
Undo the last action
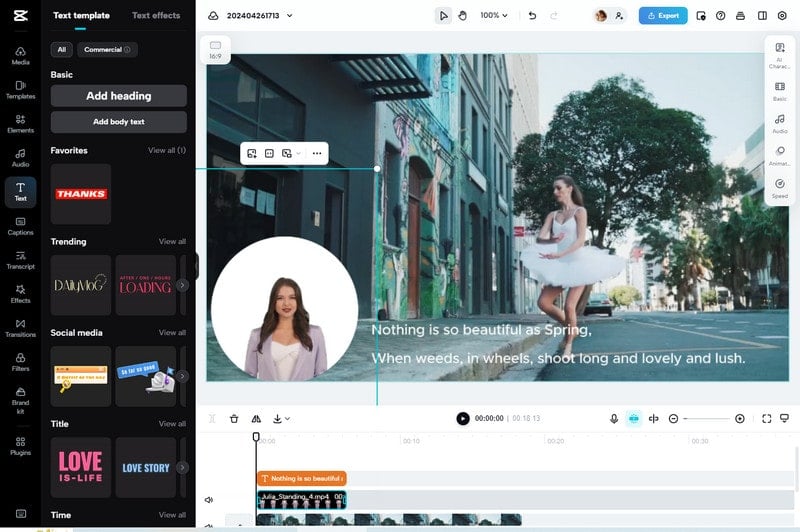(532, 16)
